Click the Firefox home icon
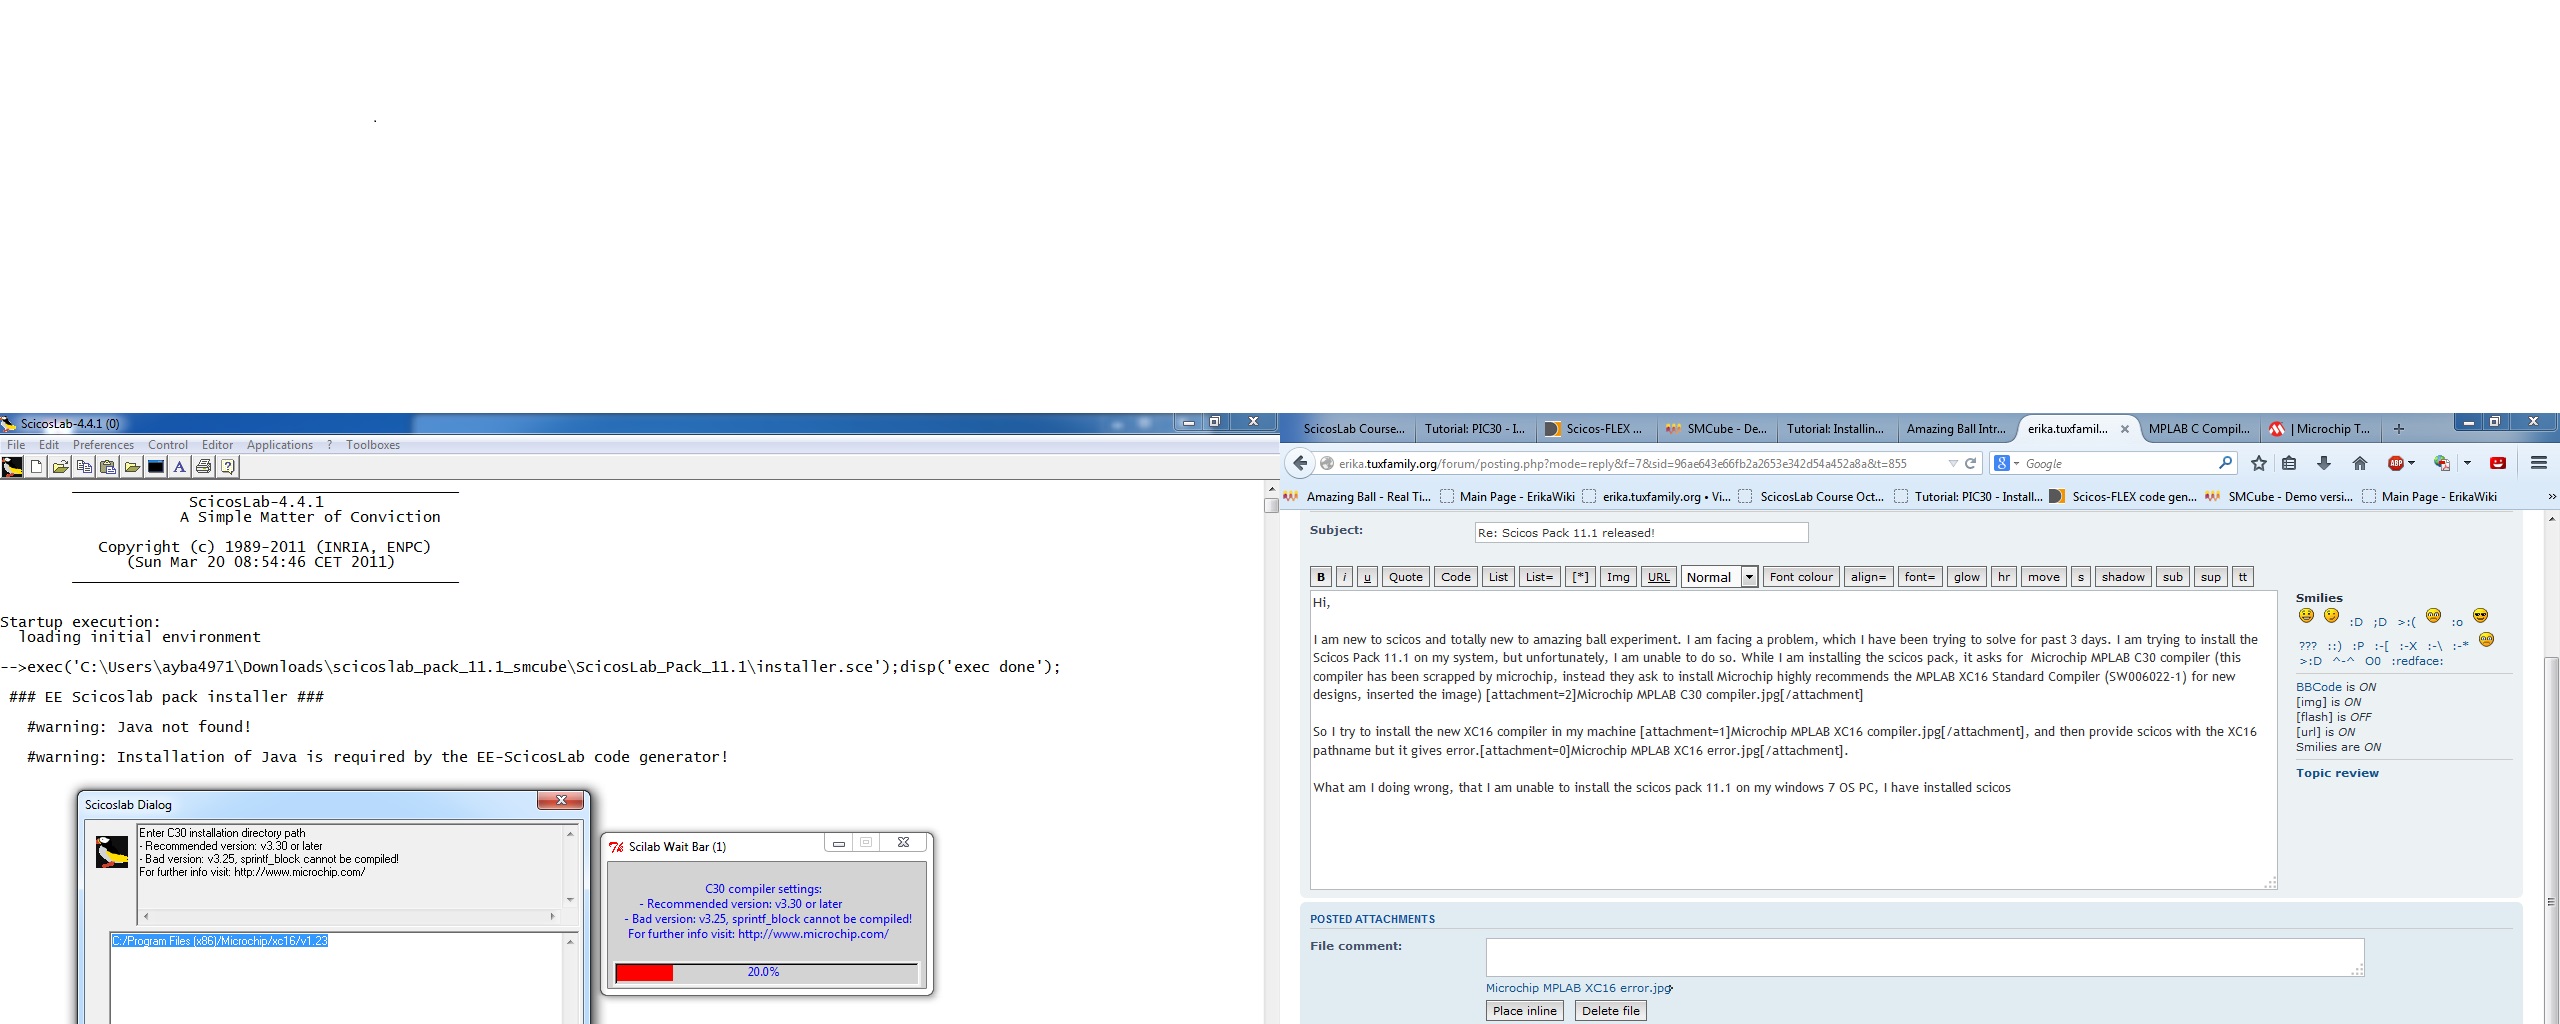Viewport: 2560px width, 1024px height. pos(2360,463)
